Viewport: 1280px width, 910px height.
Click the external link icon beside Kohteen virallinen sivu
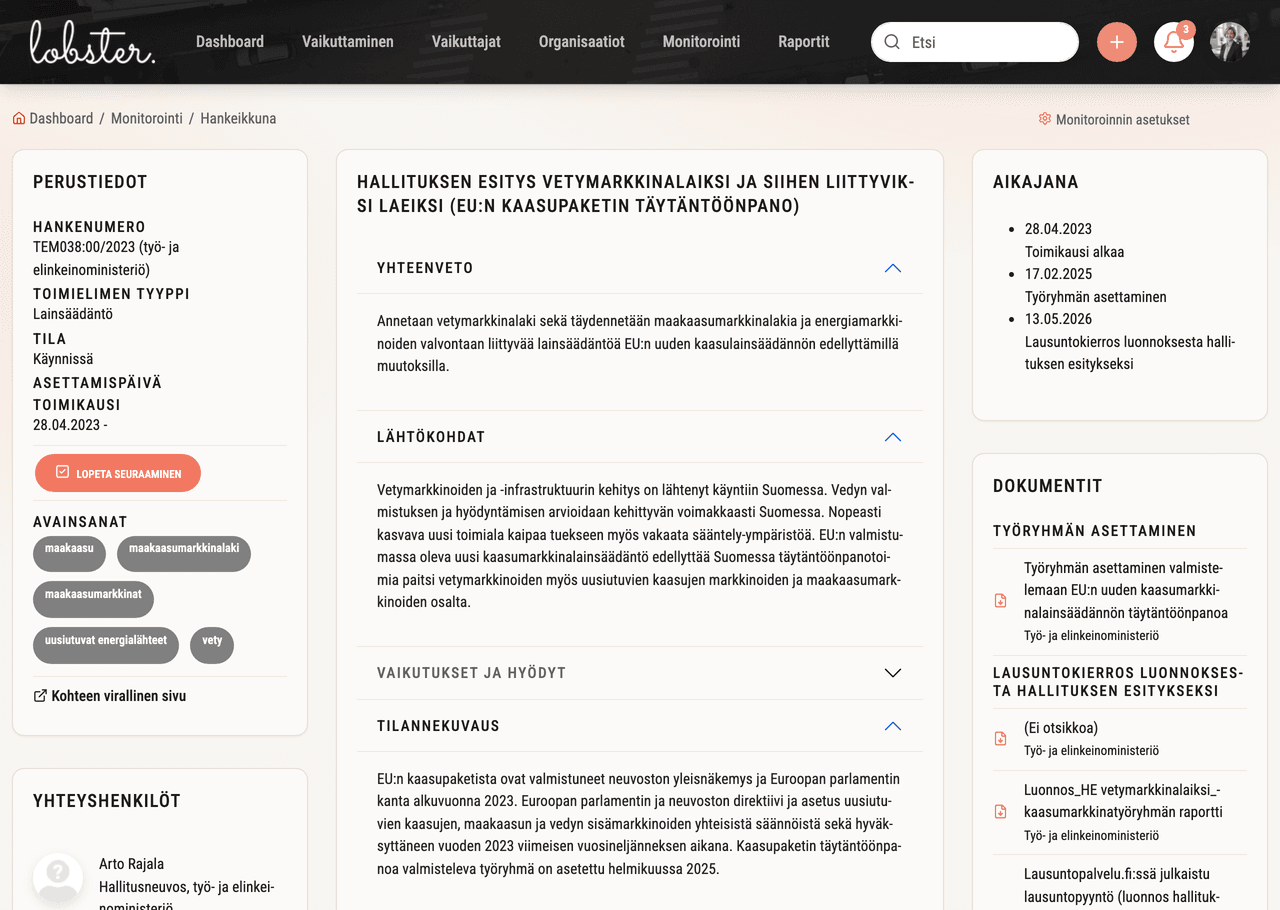[x=40, y=696]
